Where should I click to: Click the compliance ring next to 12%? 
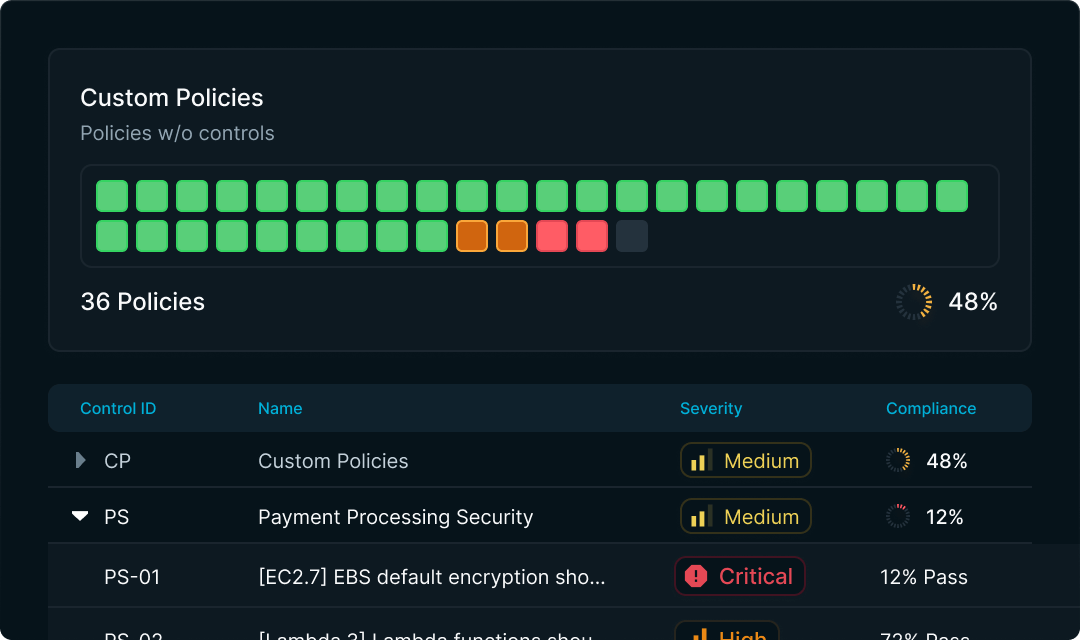tap(898, 516)
